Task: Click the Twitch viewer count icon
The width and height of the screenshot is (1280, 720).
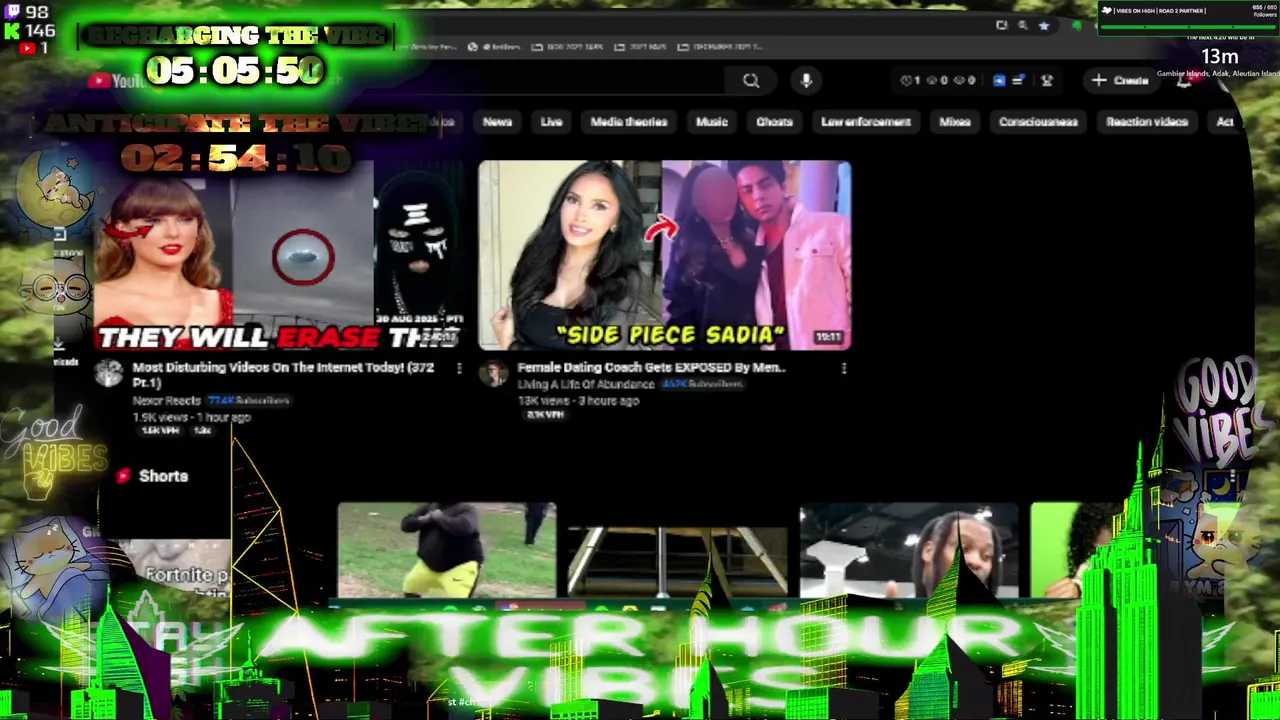Action: pos(12,12)
